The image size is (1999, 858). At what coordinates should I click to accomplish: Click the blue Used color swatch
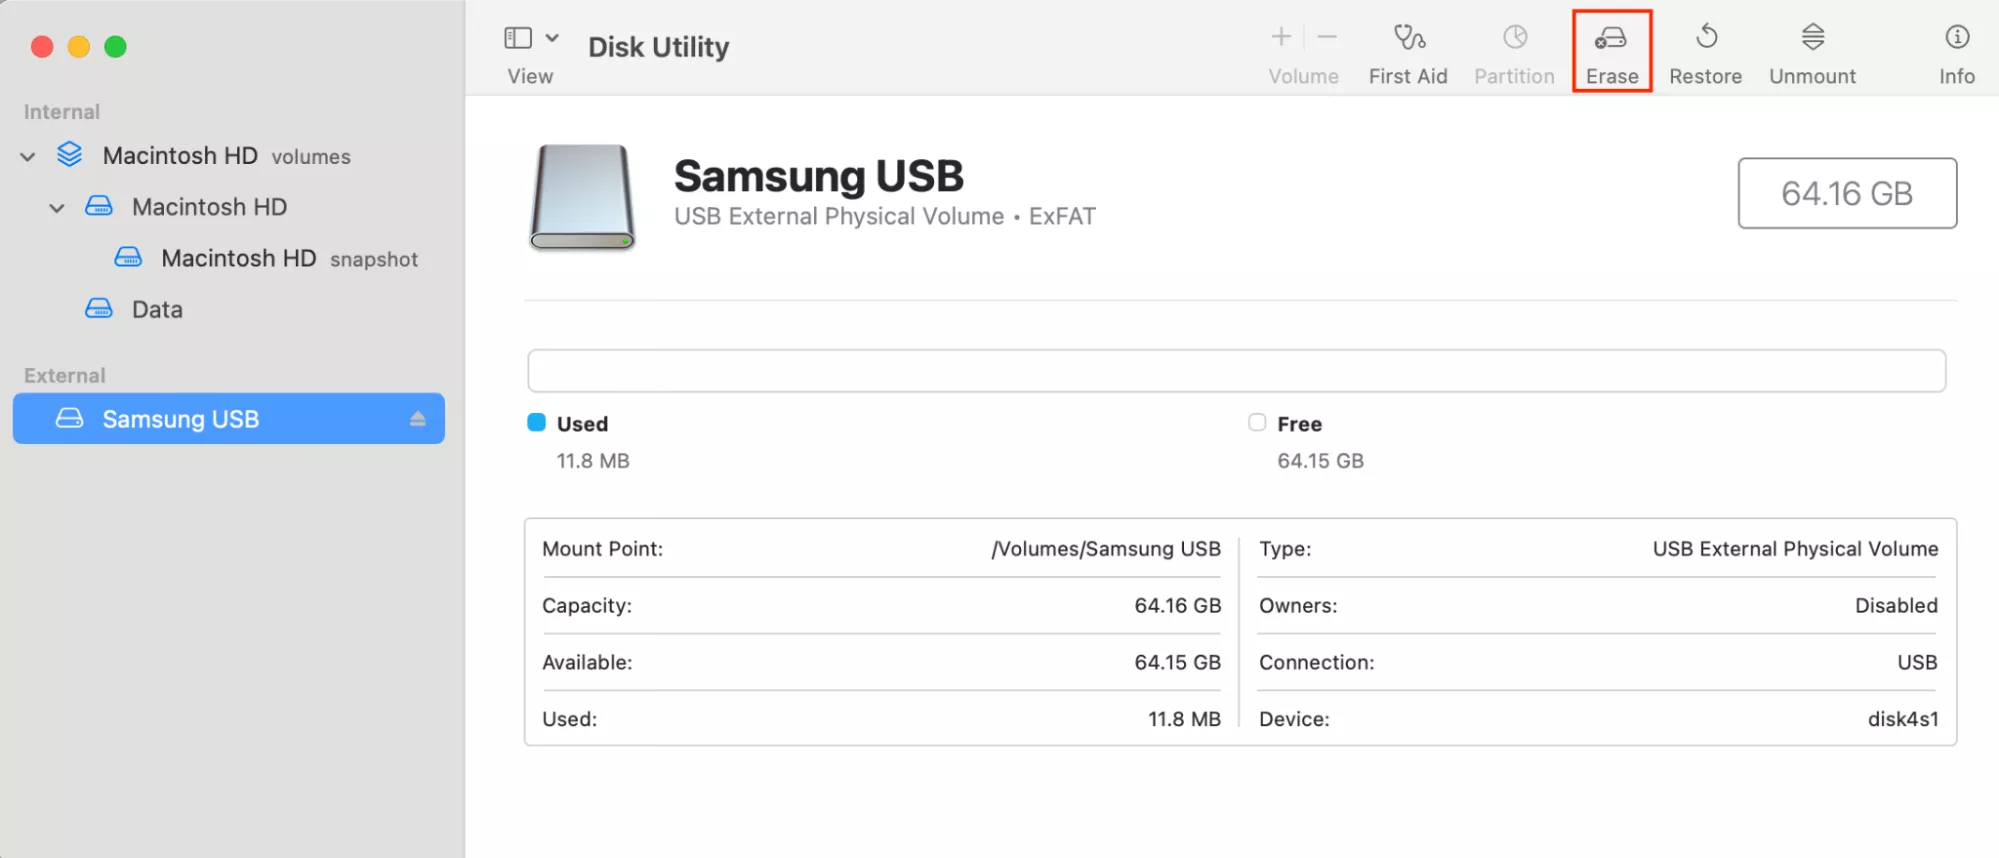pos(537,423)
